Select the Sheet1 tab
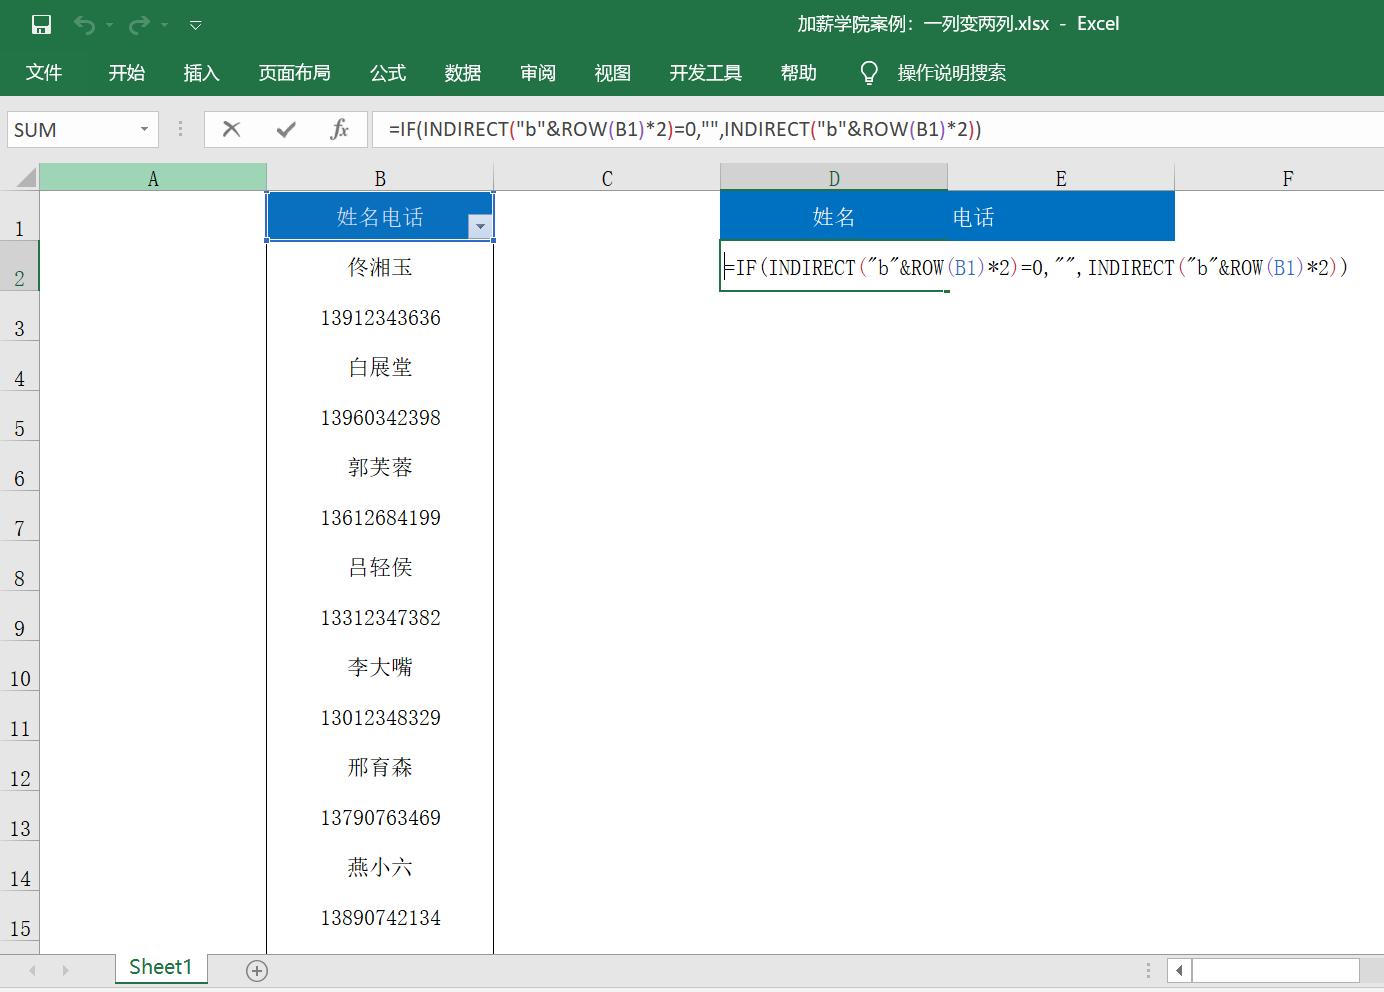 click(160, 967)
